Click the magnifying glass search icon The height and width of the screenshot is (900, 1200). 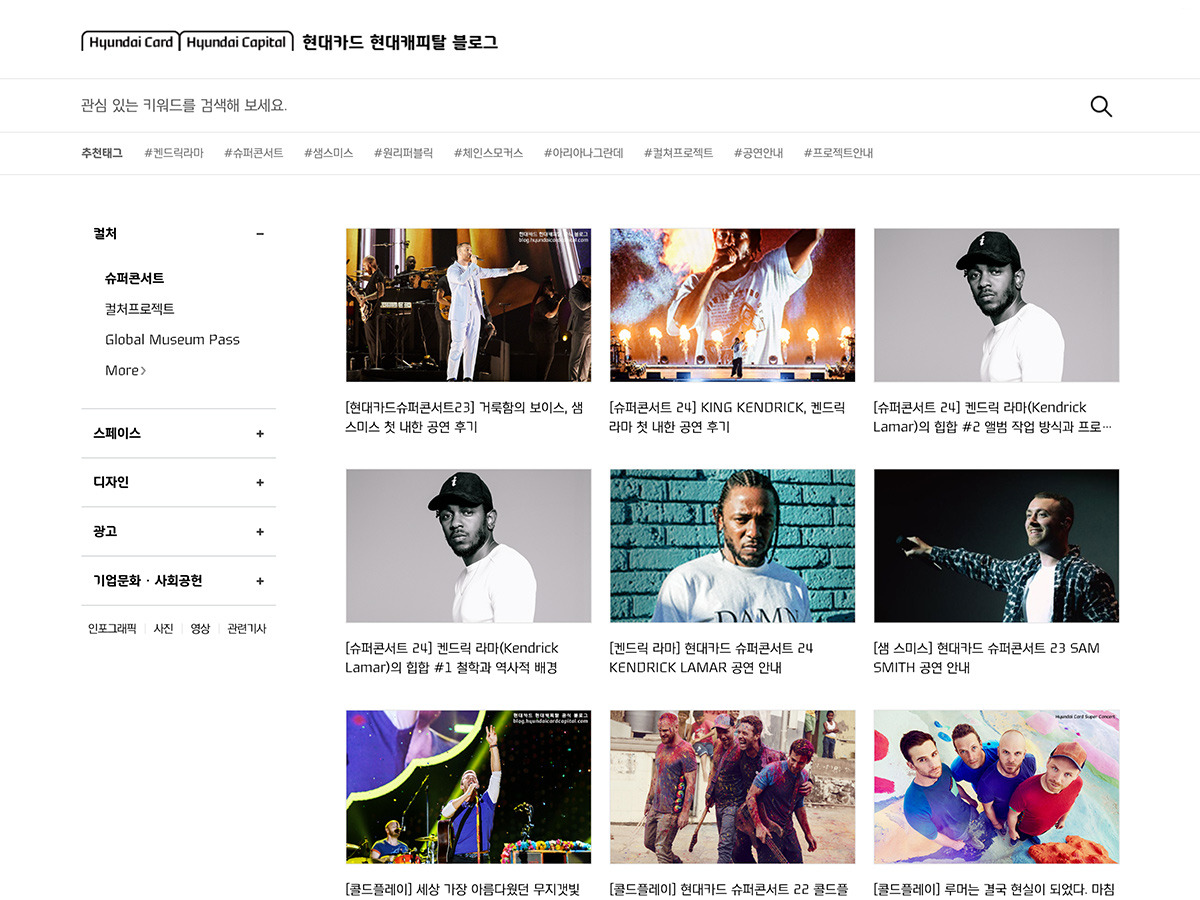click(1101, 106)
